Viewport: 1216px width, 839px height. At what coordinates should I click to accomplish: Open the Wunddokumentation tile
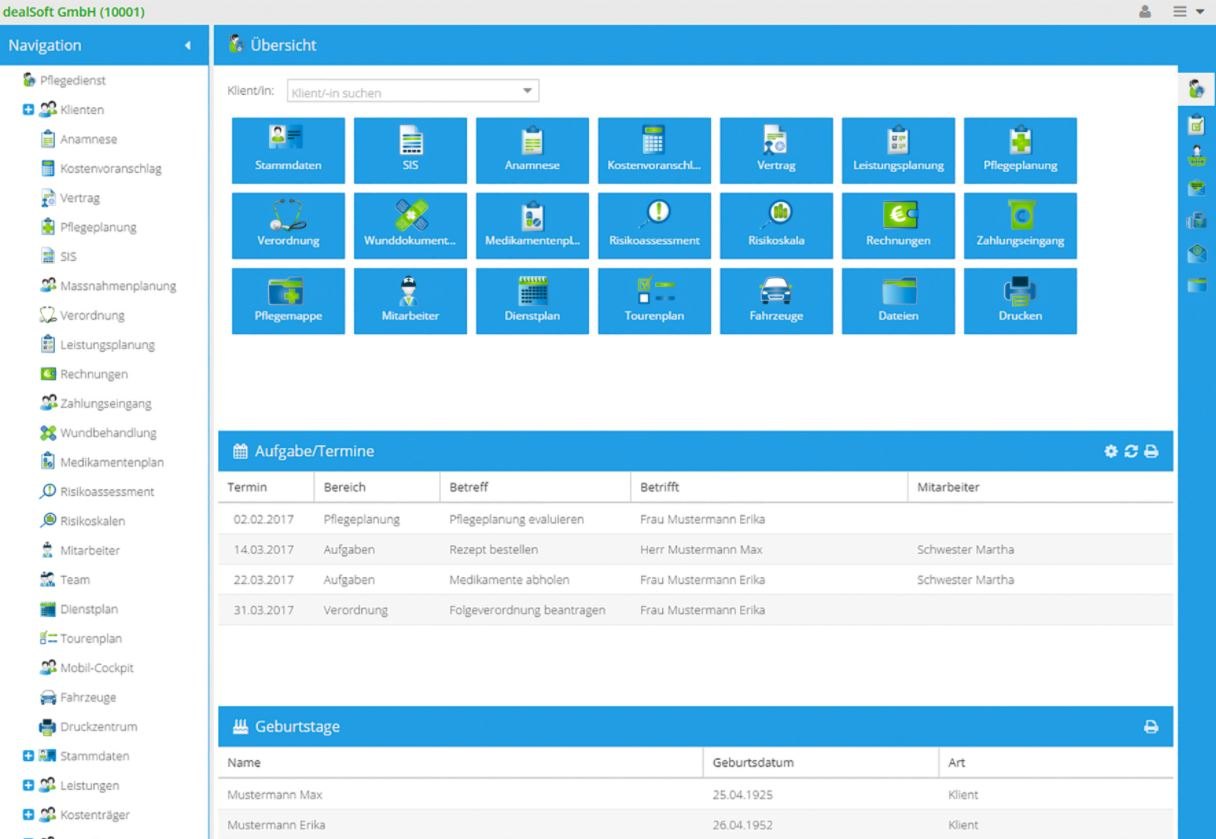coord(410,225)
